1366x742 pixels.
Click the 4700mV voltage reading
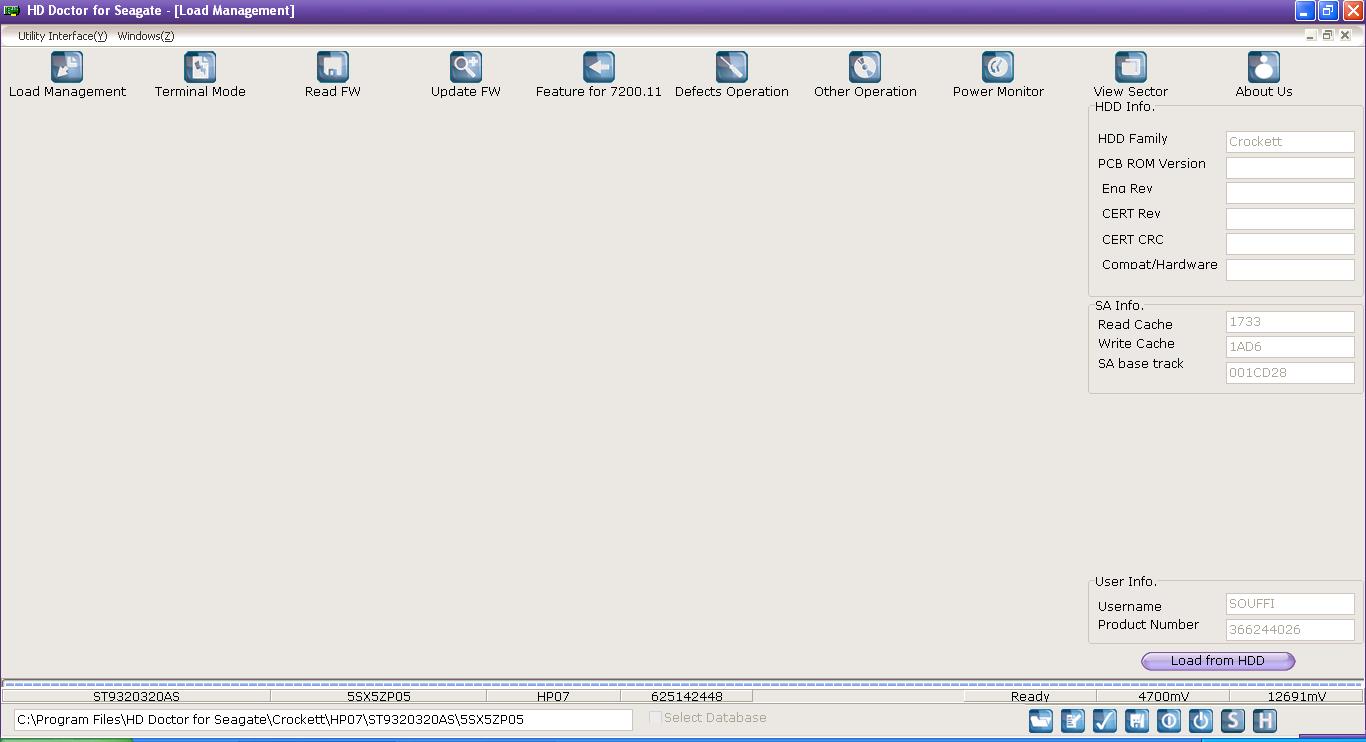click(1163, 696)
